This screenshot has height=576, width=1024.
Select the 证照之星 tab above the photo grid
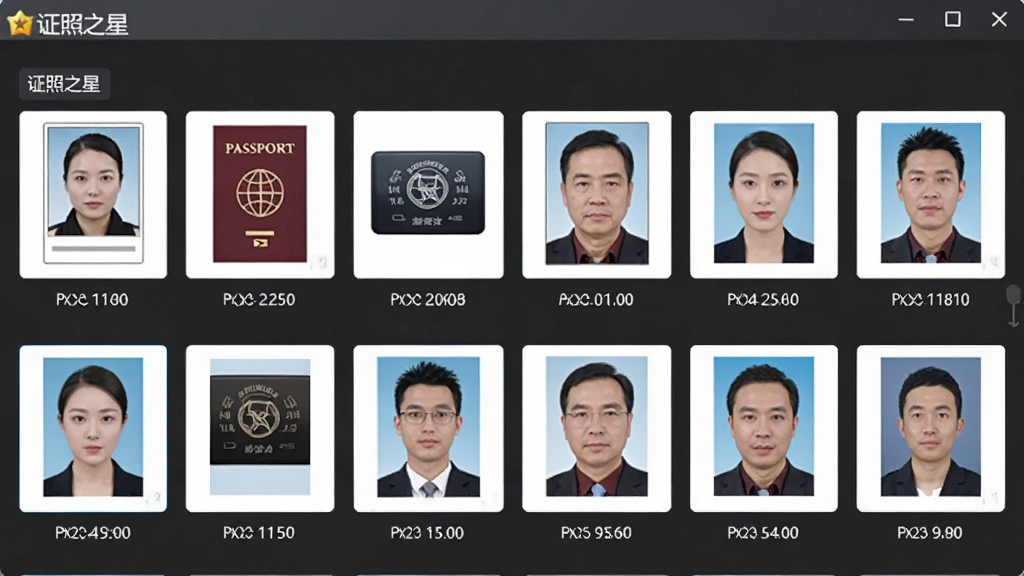(x=64, y=84)
